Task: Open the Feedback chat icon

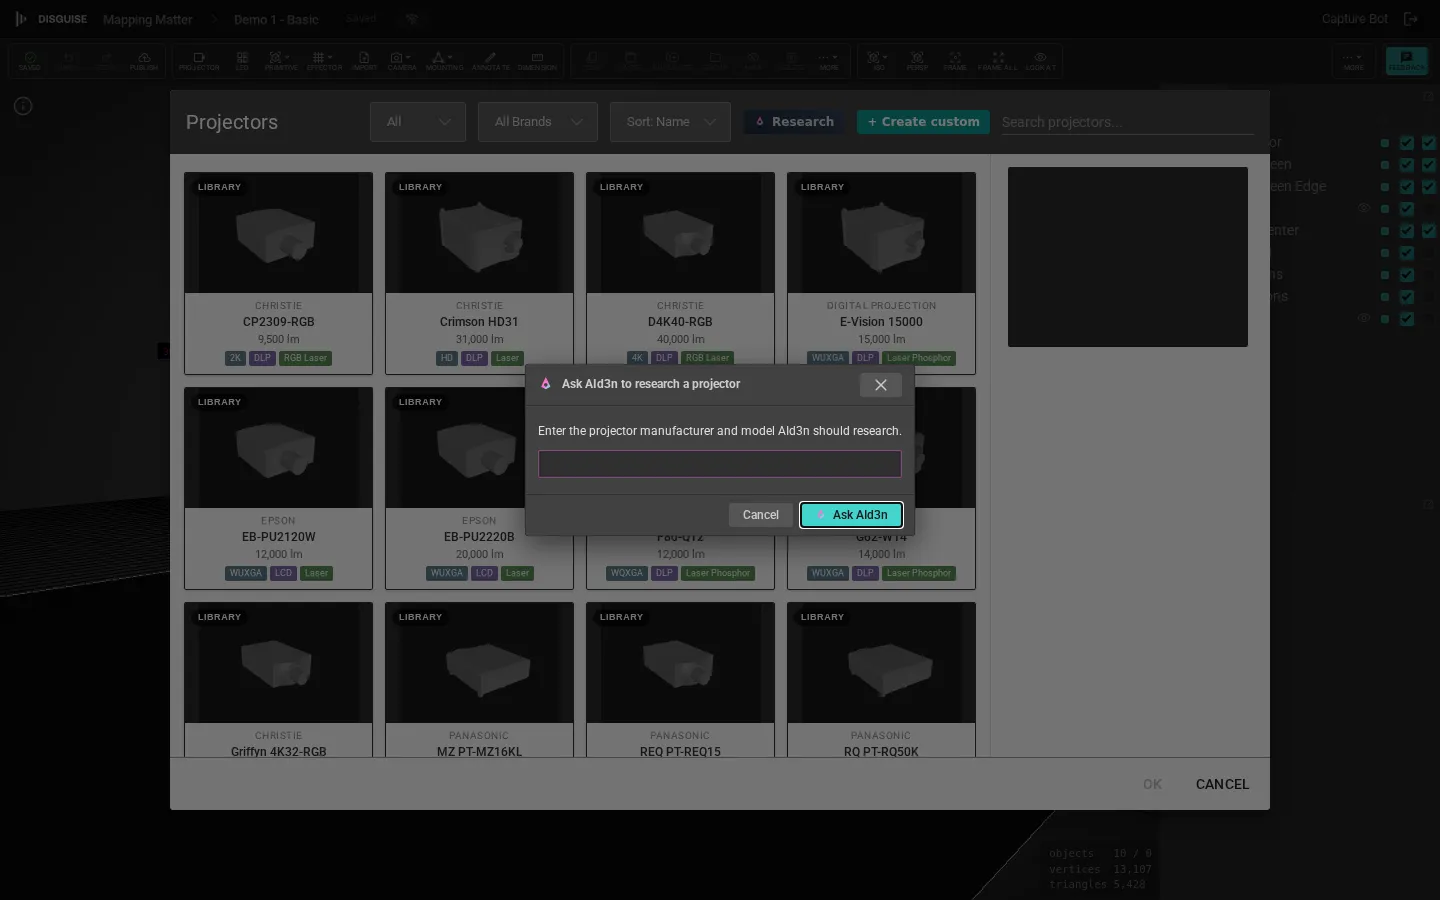Action: coord(1406,60)
